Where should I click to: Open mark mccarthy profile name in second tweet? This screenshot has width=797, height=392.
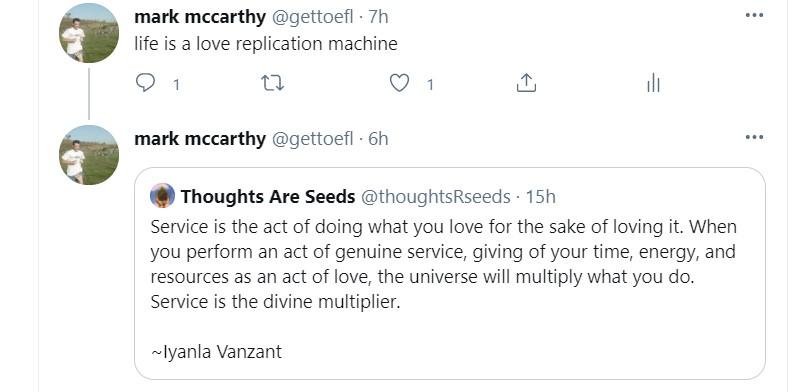coord(200,139)
